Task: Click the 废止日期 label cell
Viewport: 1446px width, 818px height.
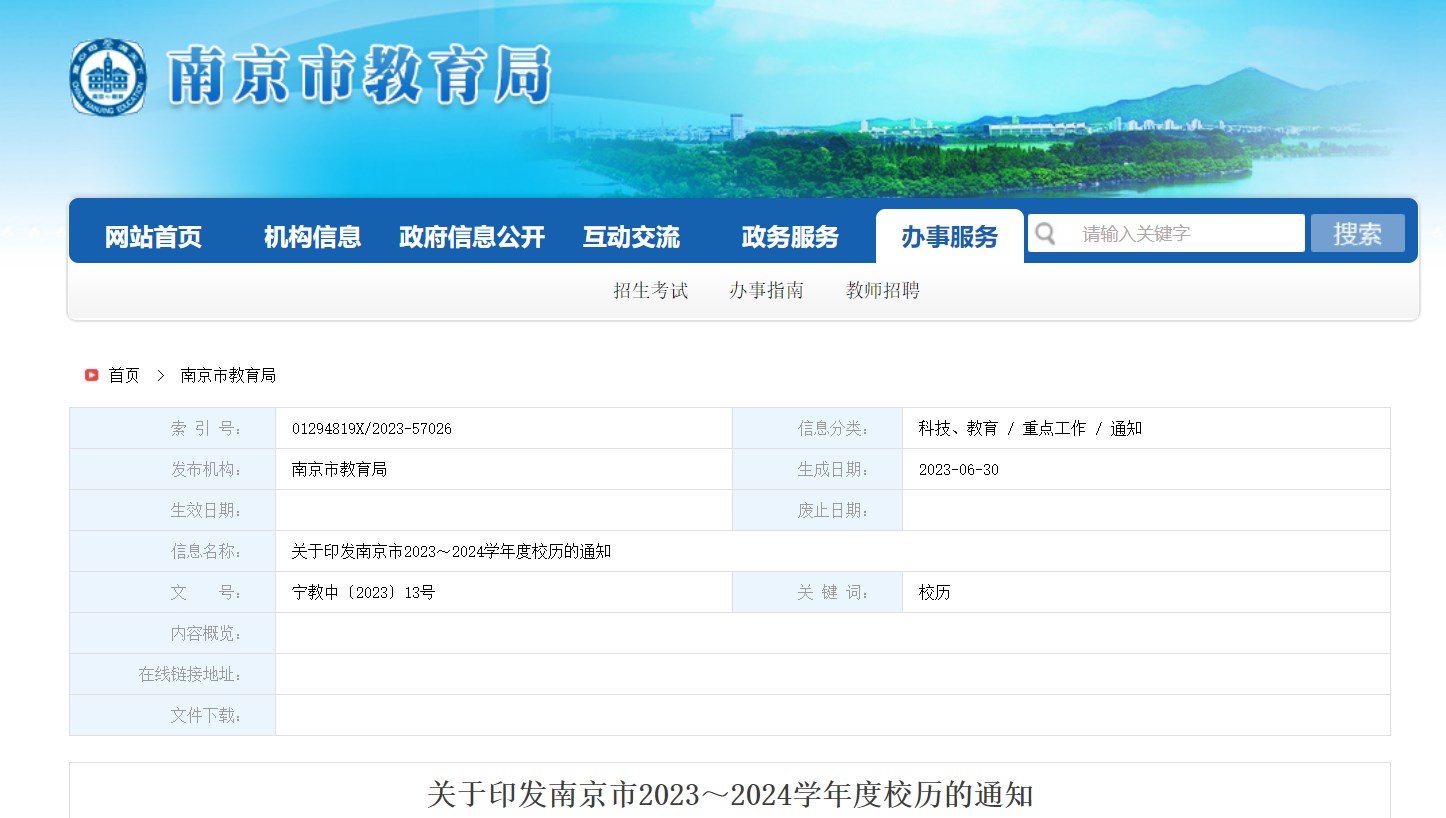Action: click(x=817, y=510)
